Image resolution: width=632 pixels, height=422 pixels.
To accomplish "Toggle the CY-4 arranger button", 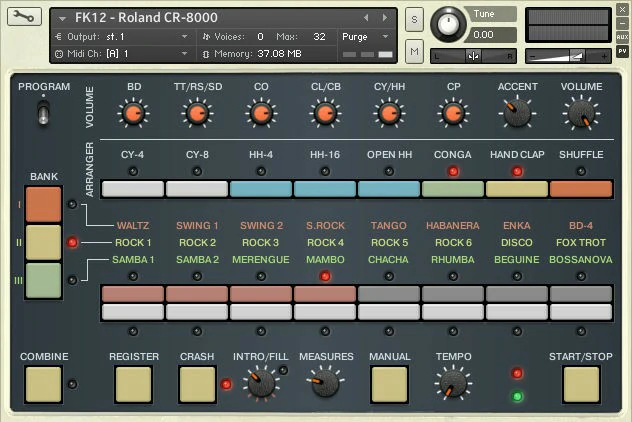I will click(x=133, y=189).
